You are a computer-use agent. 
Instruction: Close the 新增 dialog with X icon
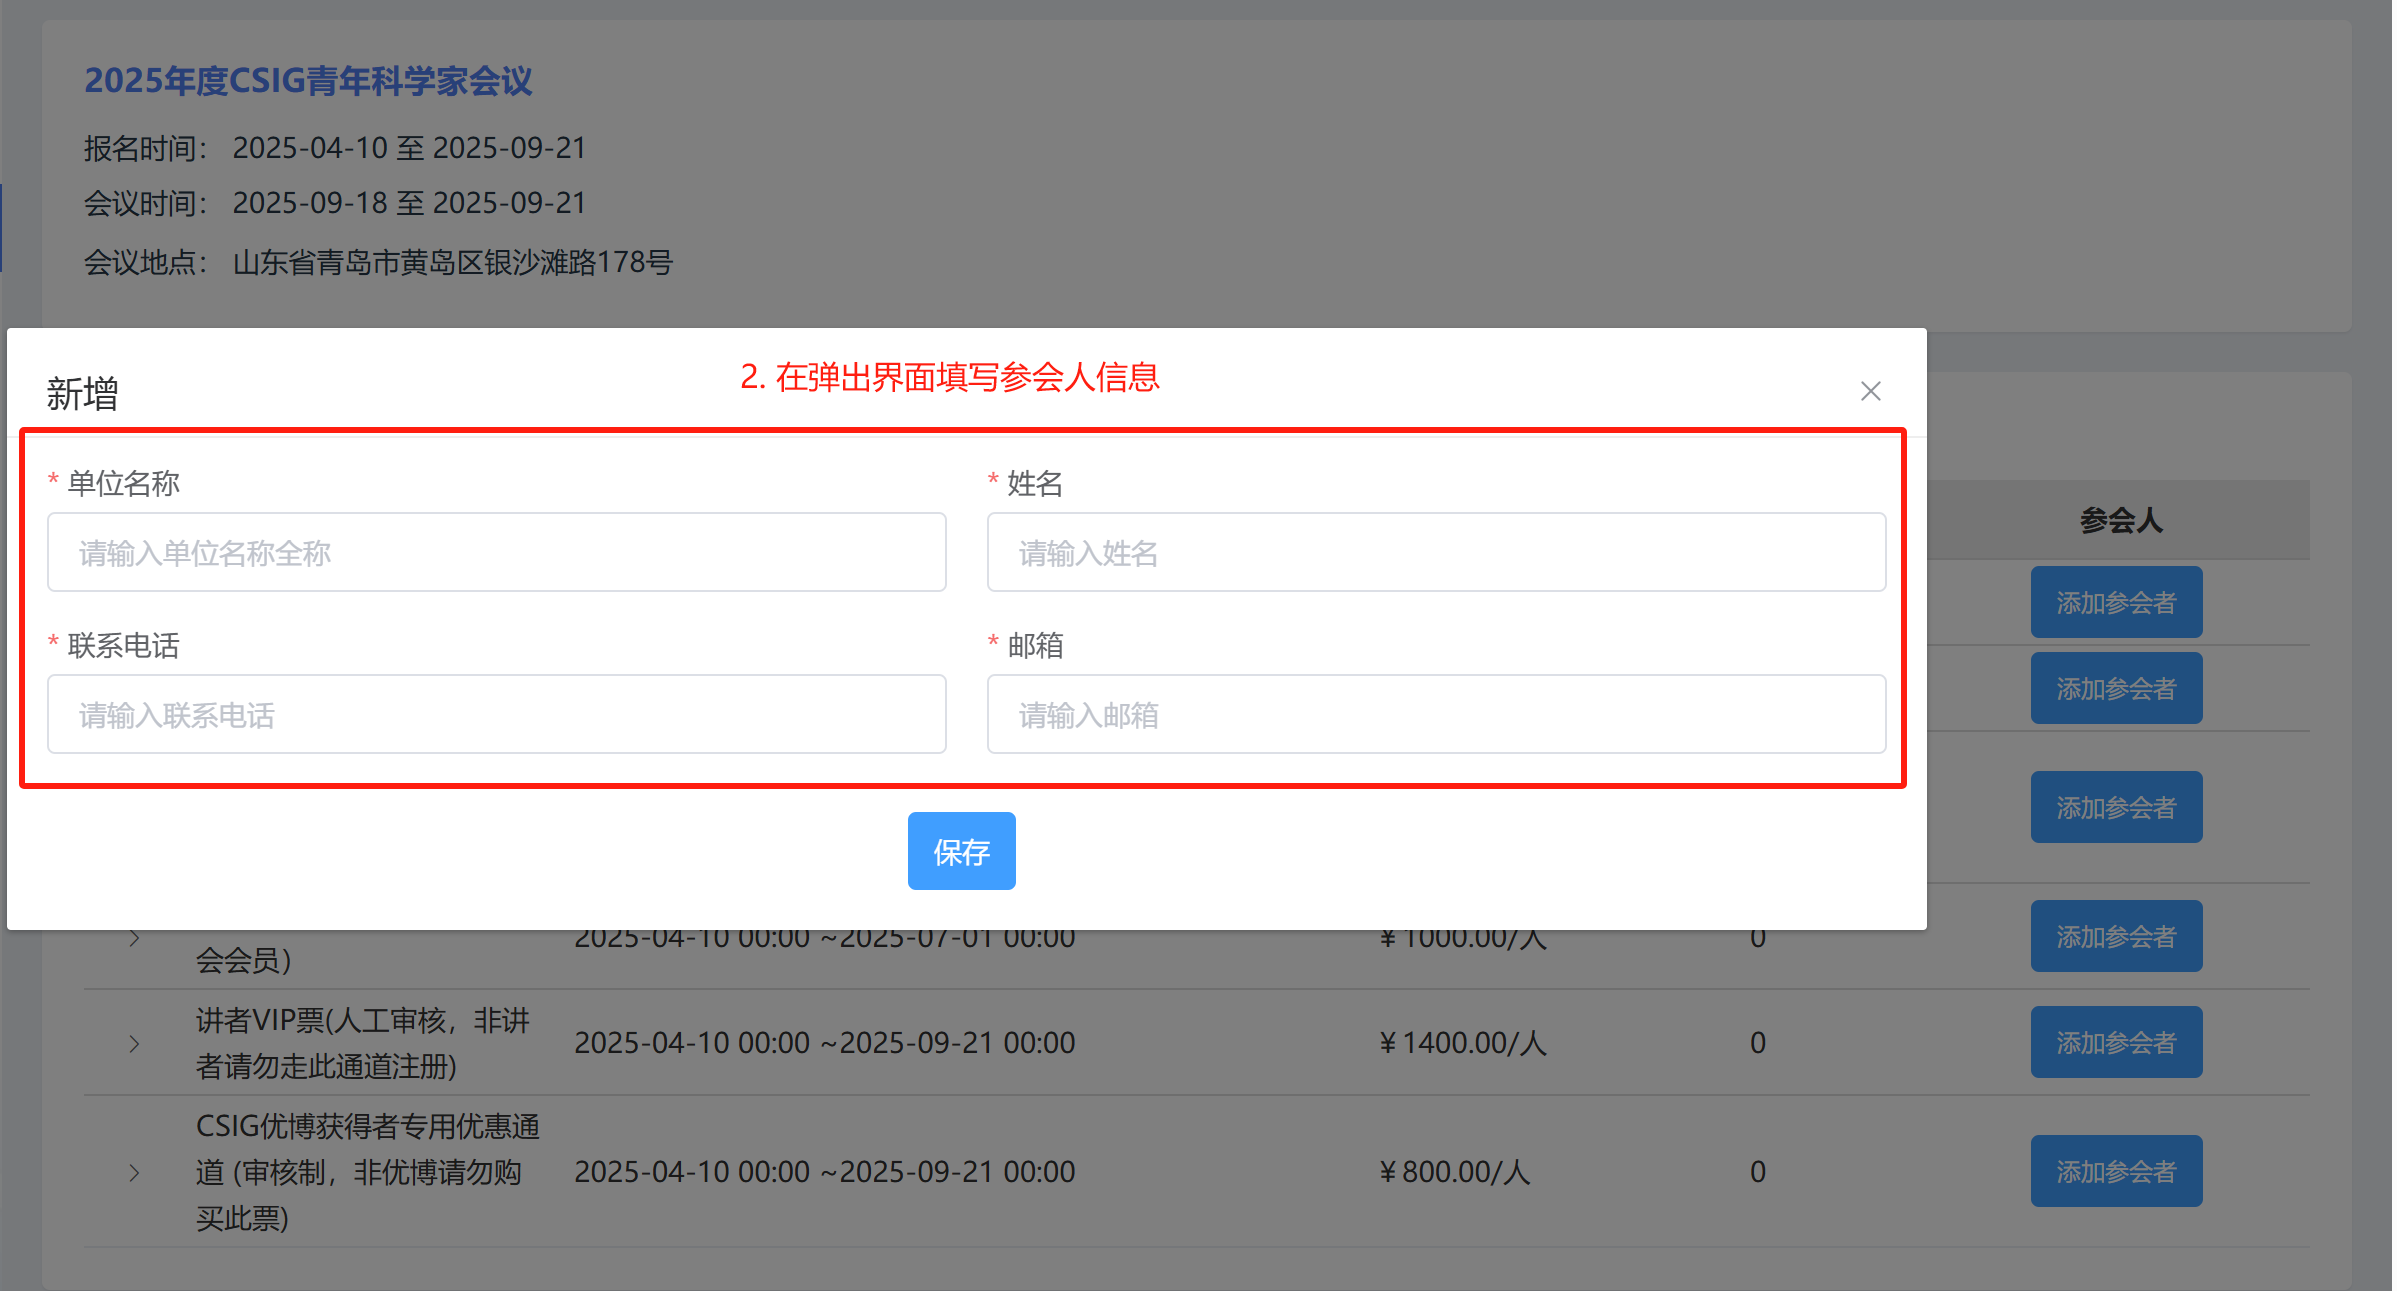1870,391
